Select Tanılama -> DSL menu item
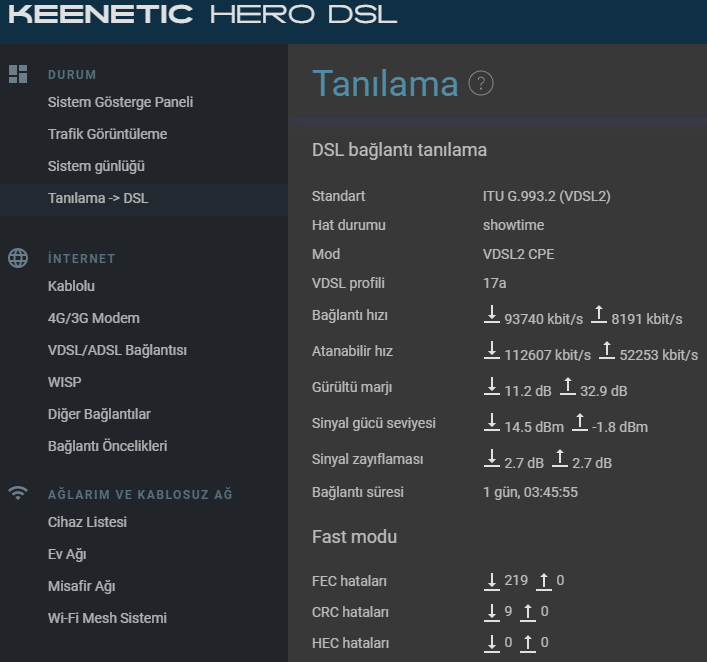The height and width of the screenshot is (662, 707). [x=98, y=198]
